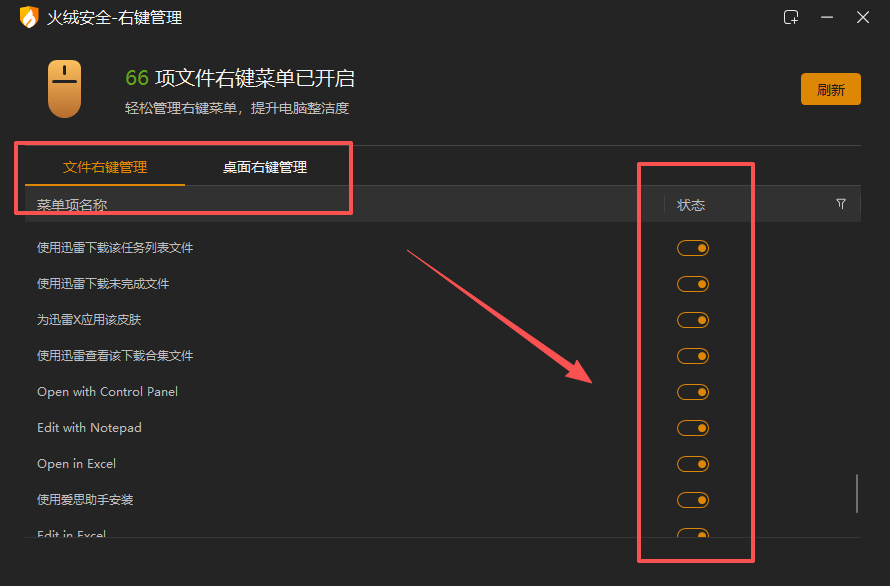Switch off Edit with Notepad toggle
Screen dimensions: 890x586
(692, 428)
